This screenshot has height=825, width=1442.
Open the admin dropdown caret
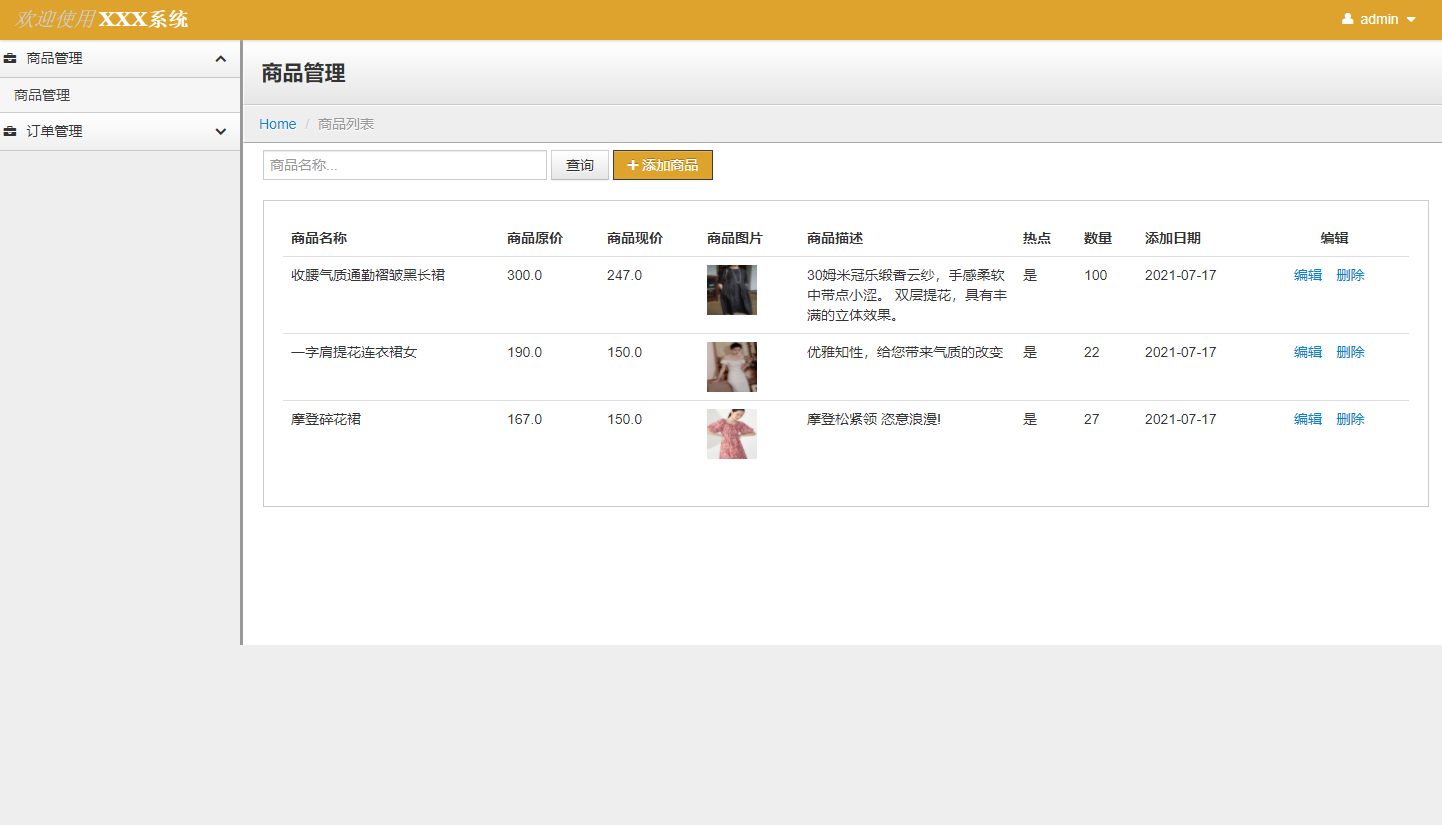pyautogui.click(x=1411, y=20)
